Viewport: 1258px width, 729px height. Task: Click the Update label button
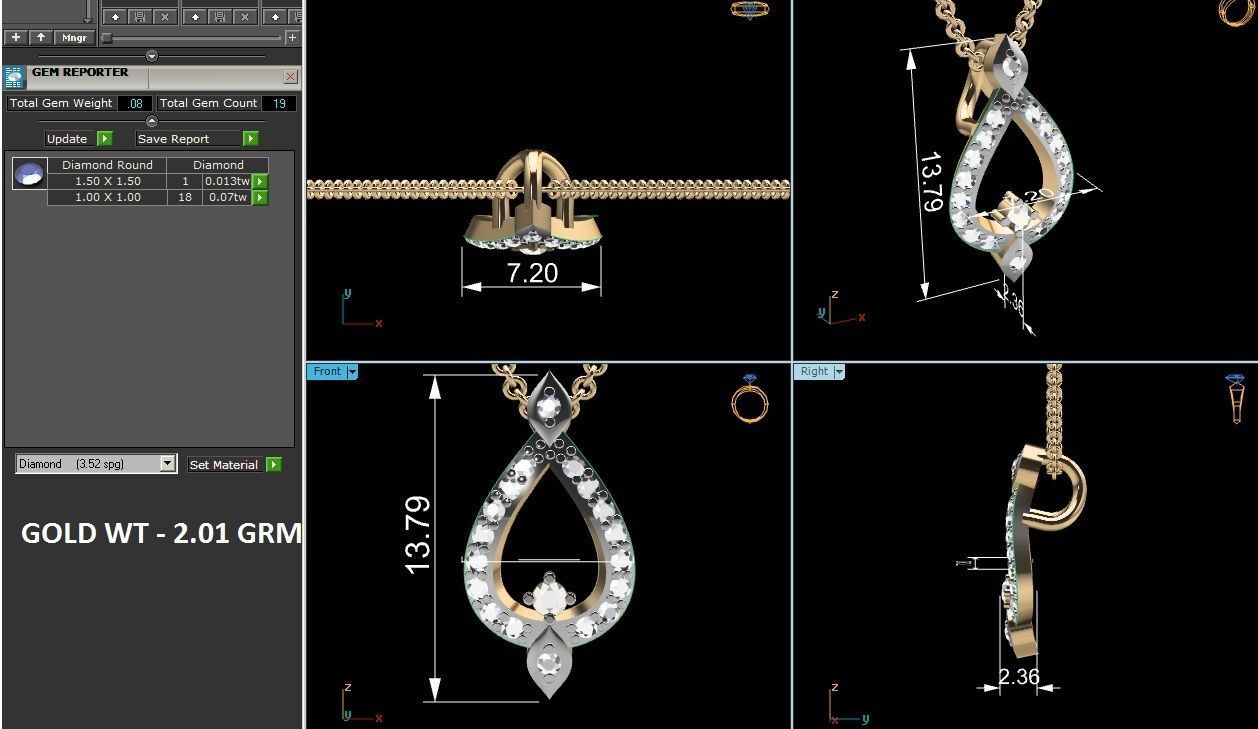(68, 139)
